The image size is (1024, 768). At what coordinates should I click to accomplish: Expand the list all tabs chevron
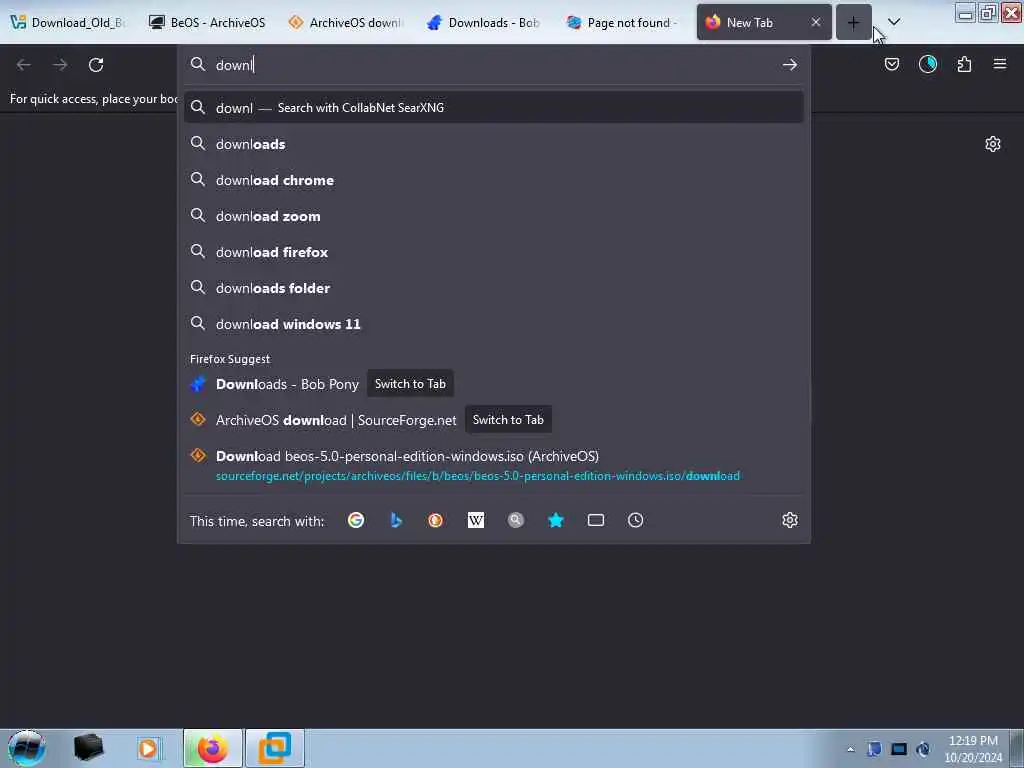(x=894, y=22)
